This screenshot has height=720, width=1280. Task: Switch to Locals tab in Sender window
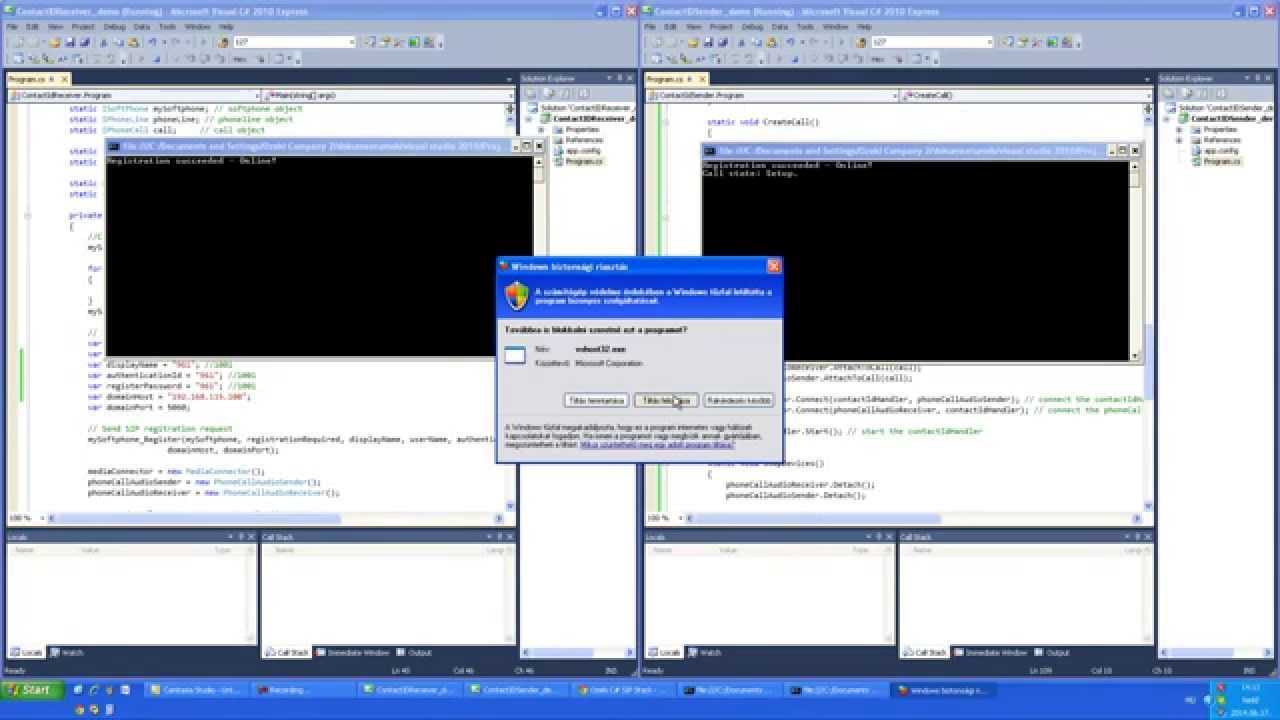point(665,652)
